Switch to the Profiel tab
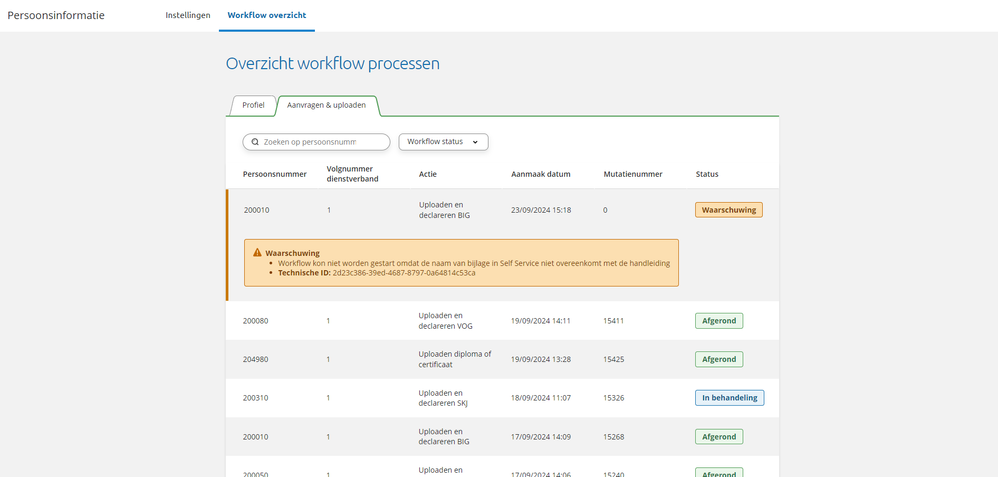Image resolution: width=998 pixels, height=477 pixels. click(x=253, y=105)
